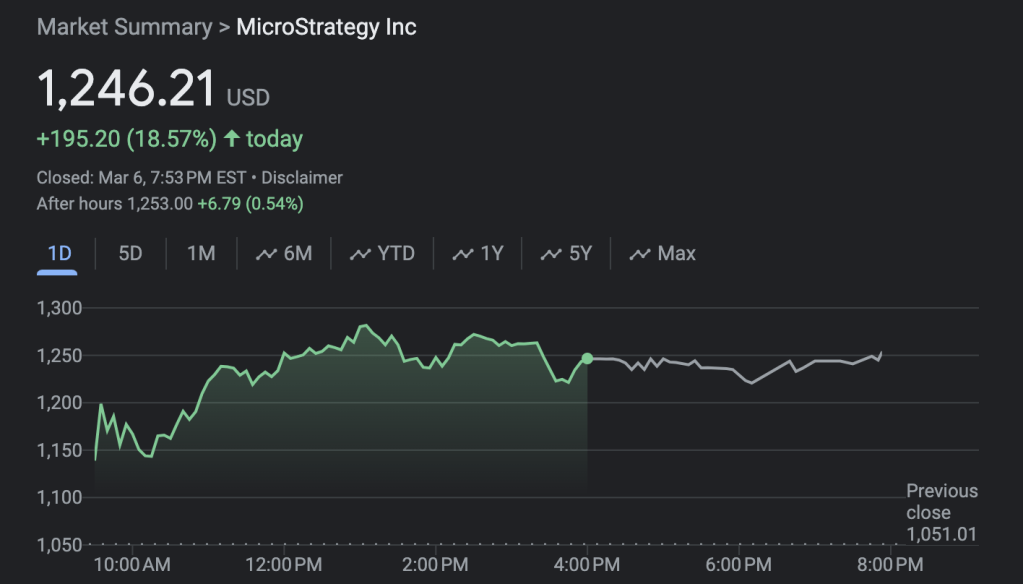Click the green up arrow next to today
This screenshot has width=1023, height=584.
tap(231, 139)
